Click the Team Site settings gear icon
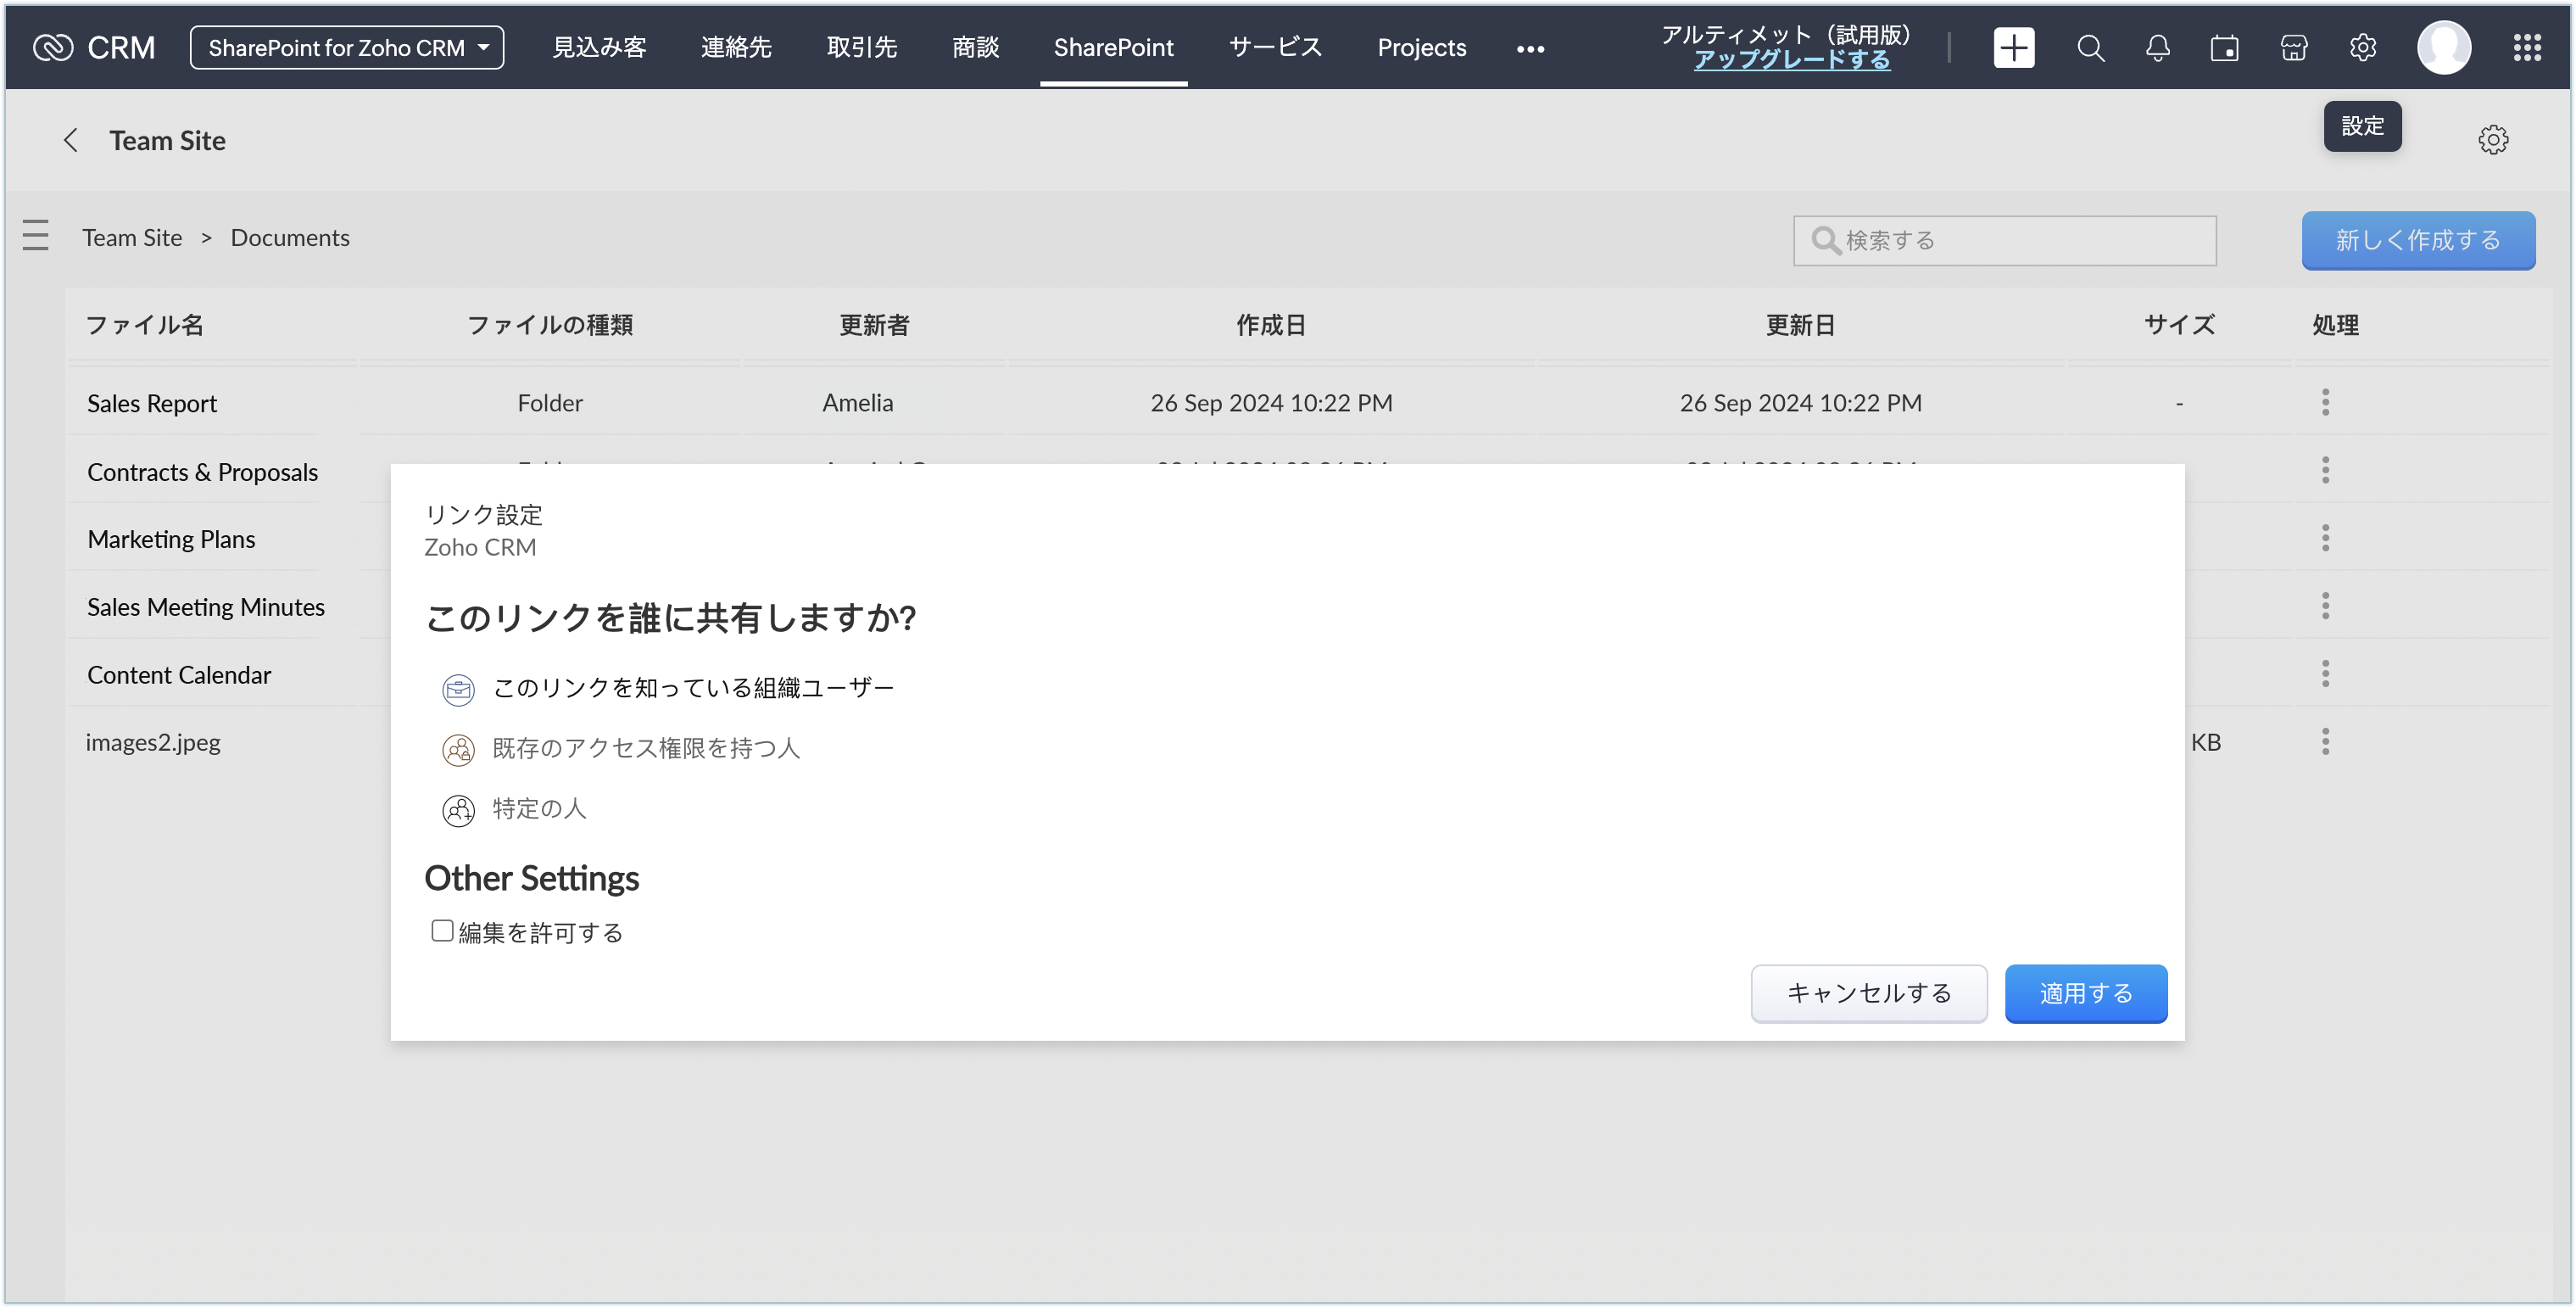 click(2492, 140)
